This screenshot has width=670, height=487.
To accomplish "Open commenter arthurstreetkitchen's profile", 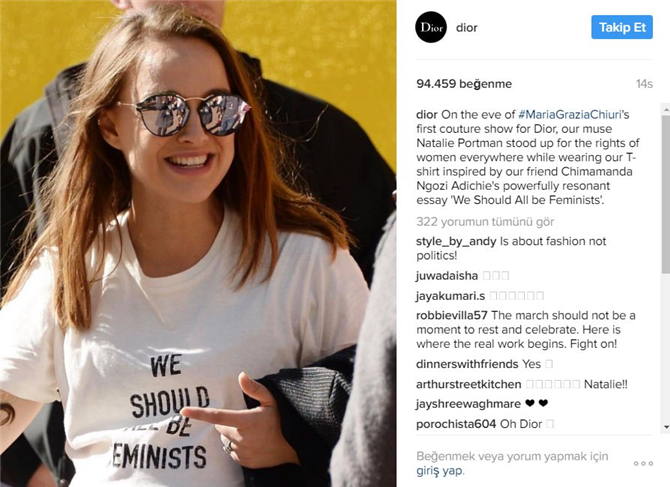I will [469, 384].
